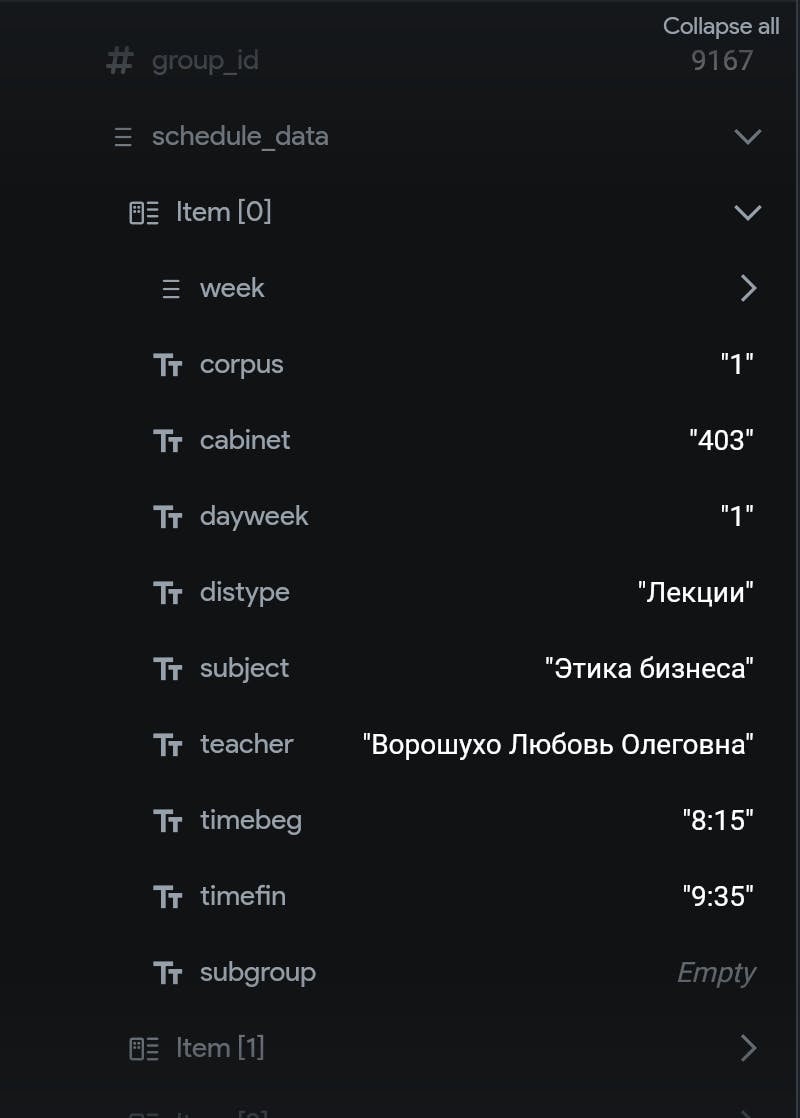Select the timebeg value "8:15"
Viewport: 800px width, 1118px height.
tap(718, 821)
